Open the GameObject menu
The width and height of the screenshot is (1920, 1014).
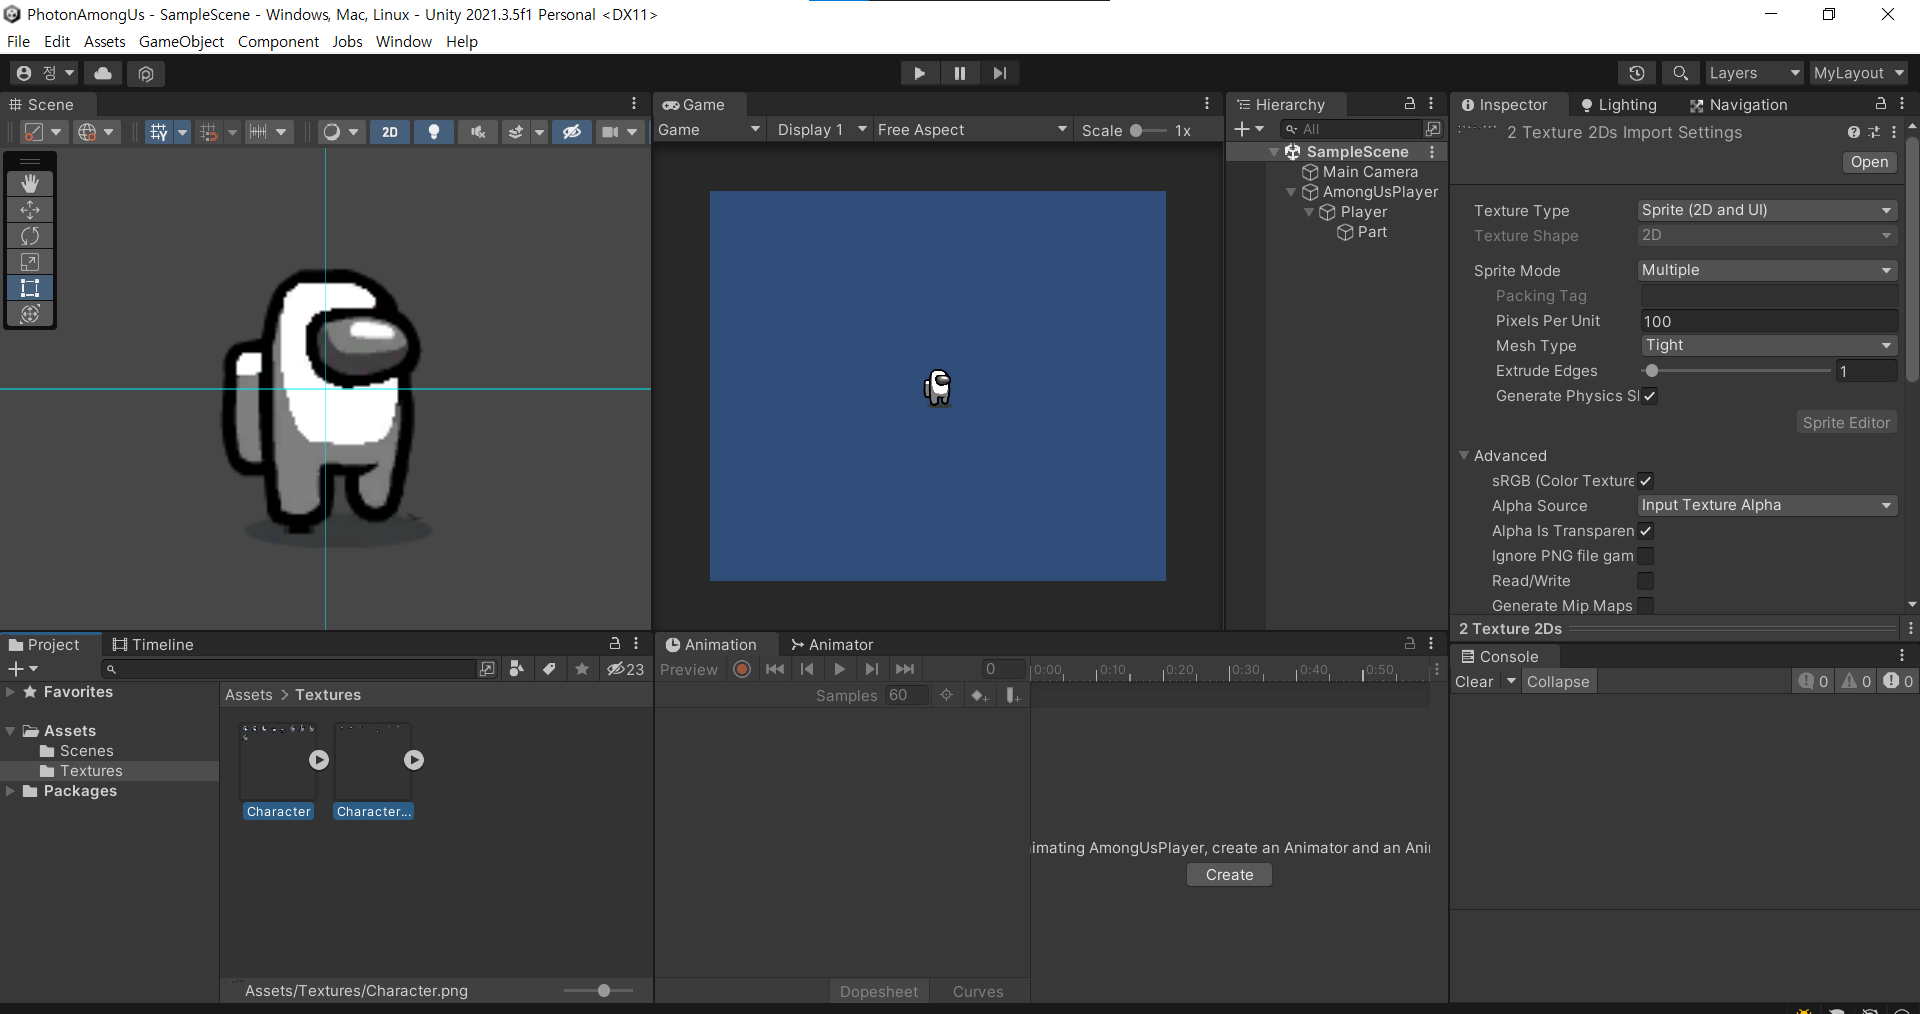click(181, 41)
